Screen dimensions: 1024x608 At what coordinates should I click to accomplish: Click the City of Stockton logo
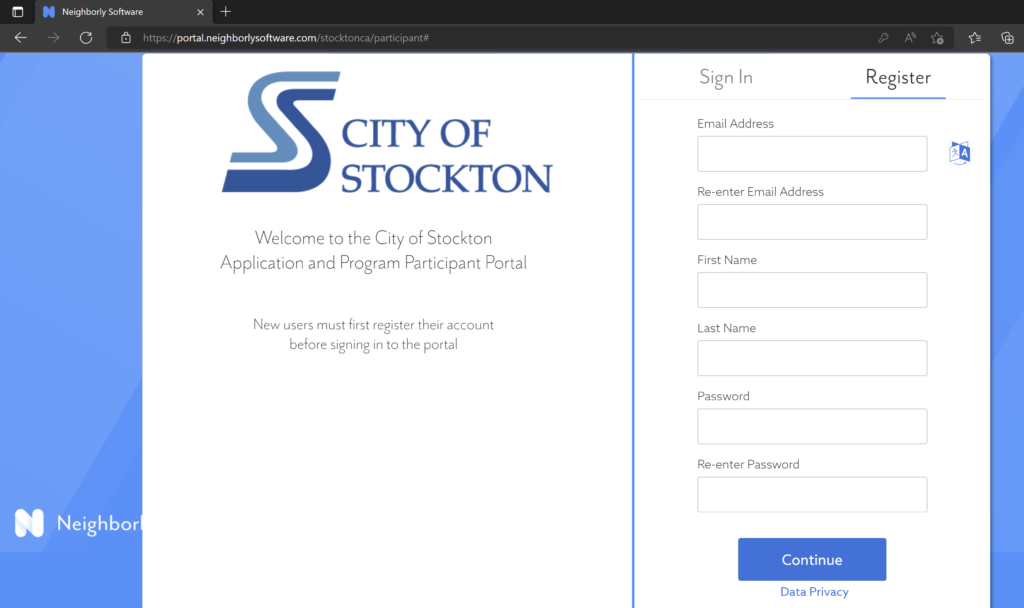click(387, 133)
